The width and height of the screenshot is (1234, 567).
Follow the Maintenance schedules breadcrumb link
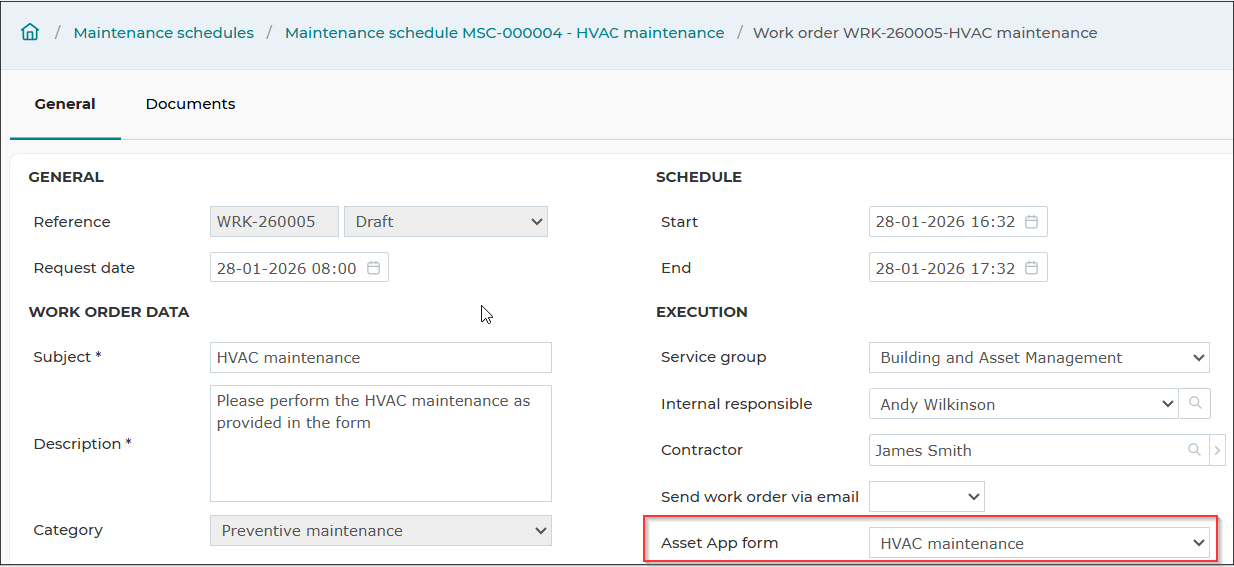164,32
